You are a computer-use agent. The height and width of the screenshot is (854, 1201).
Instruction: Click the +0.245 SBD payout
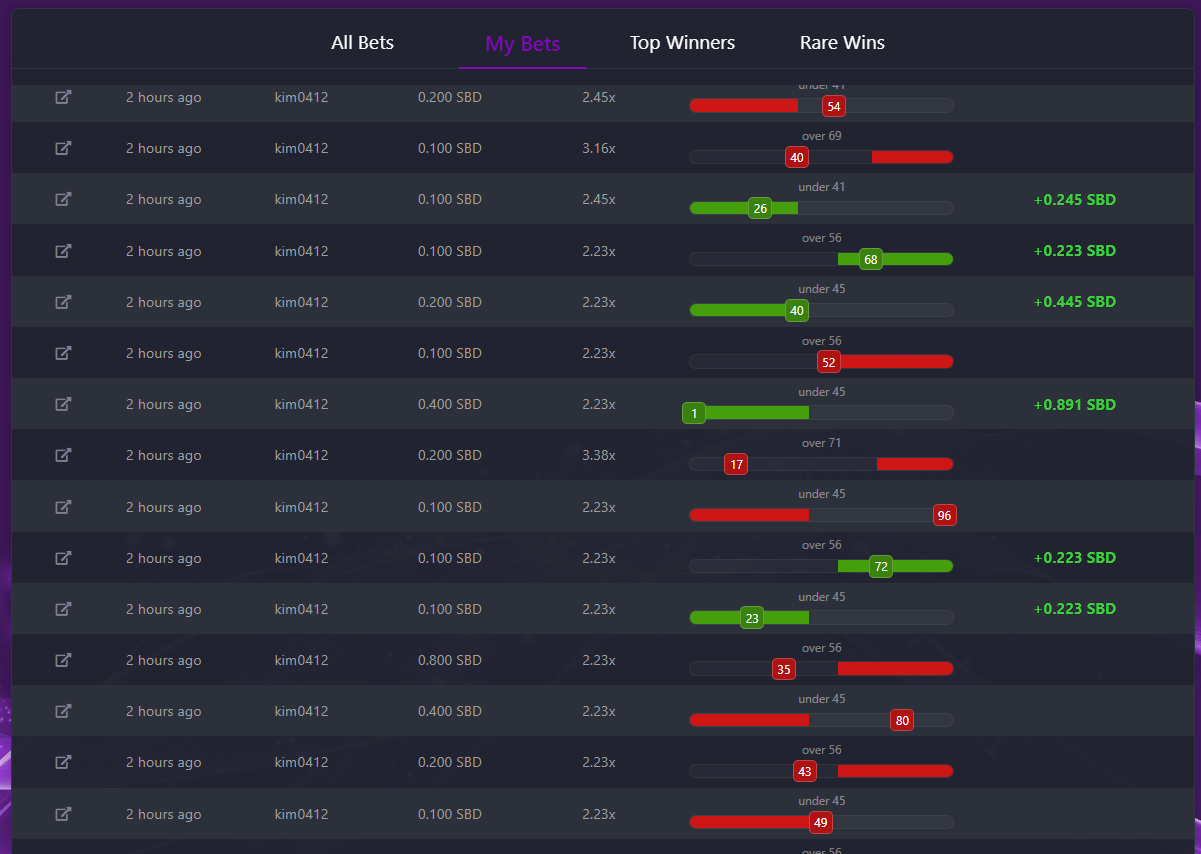[1074, 200]
